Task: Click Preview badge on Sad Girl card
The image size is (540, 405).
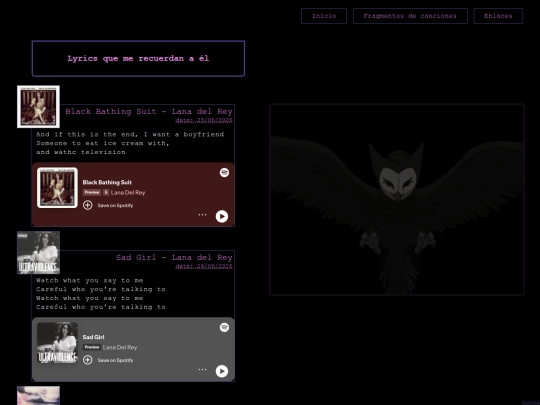Action: 92,347
